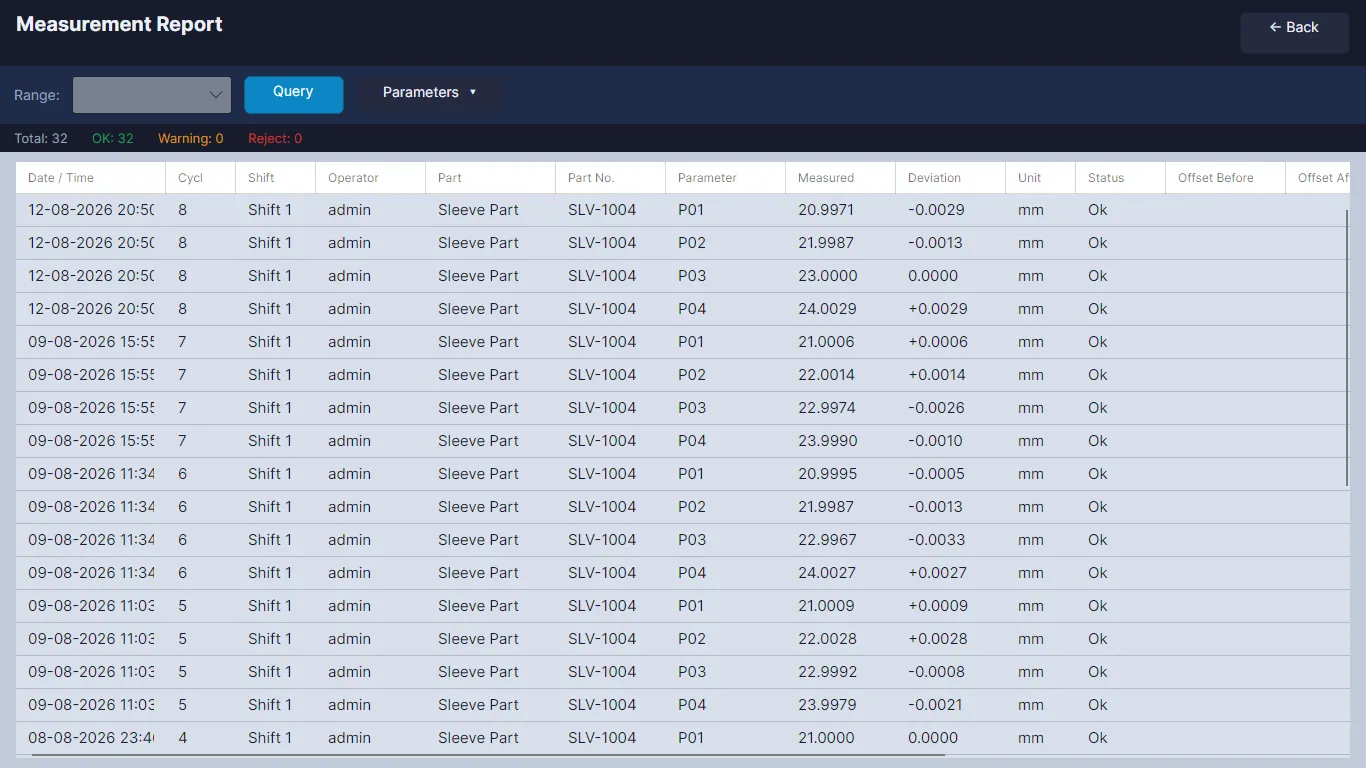Viewport: 1366px width, 768px height.
Task: Click the green 'OK: 32' counter
Action: (113, 139)
